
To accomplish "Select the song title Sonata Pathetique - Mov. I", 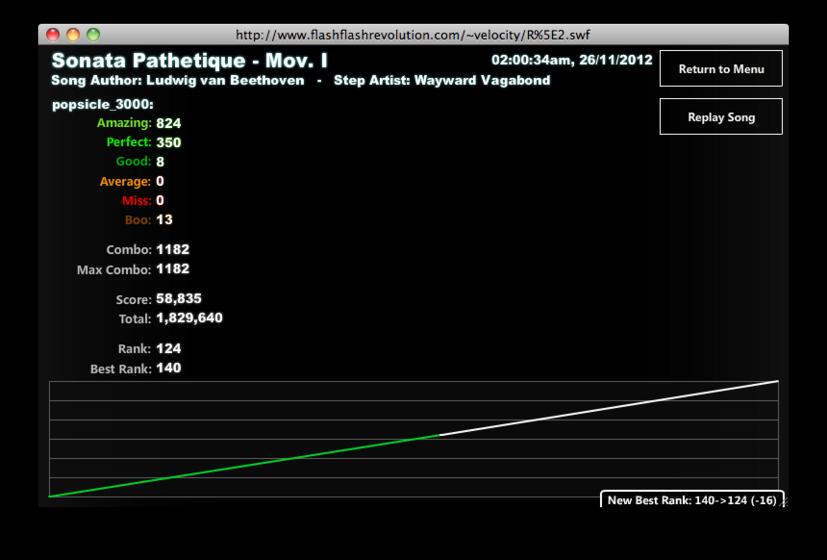I will (189, 61).
